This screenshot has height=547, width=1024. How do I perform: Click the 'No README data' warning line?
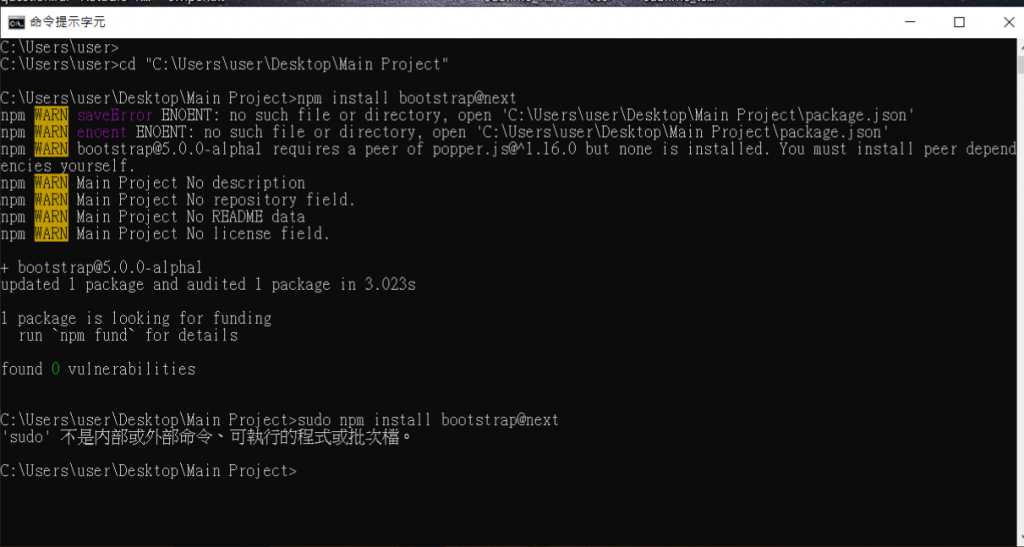(x=153, y=217)
